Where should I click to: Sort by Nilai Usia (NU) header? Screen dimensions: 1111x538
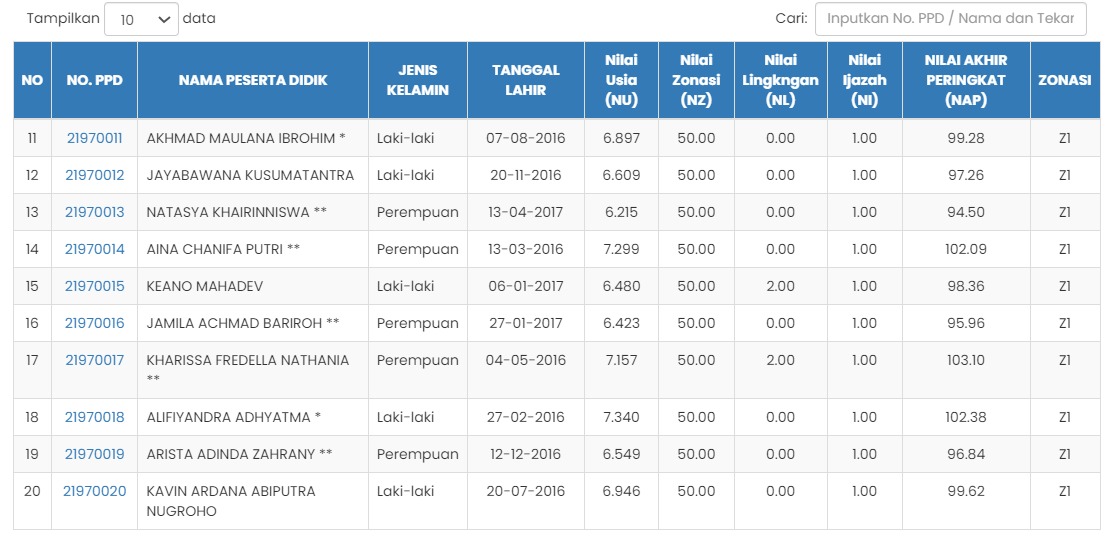click(621, 80)
